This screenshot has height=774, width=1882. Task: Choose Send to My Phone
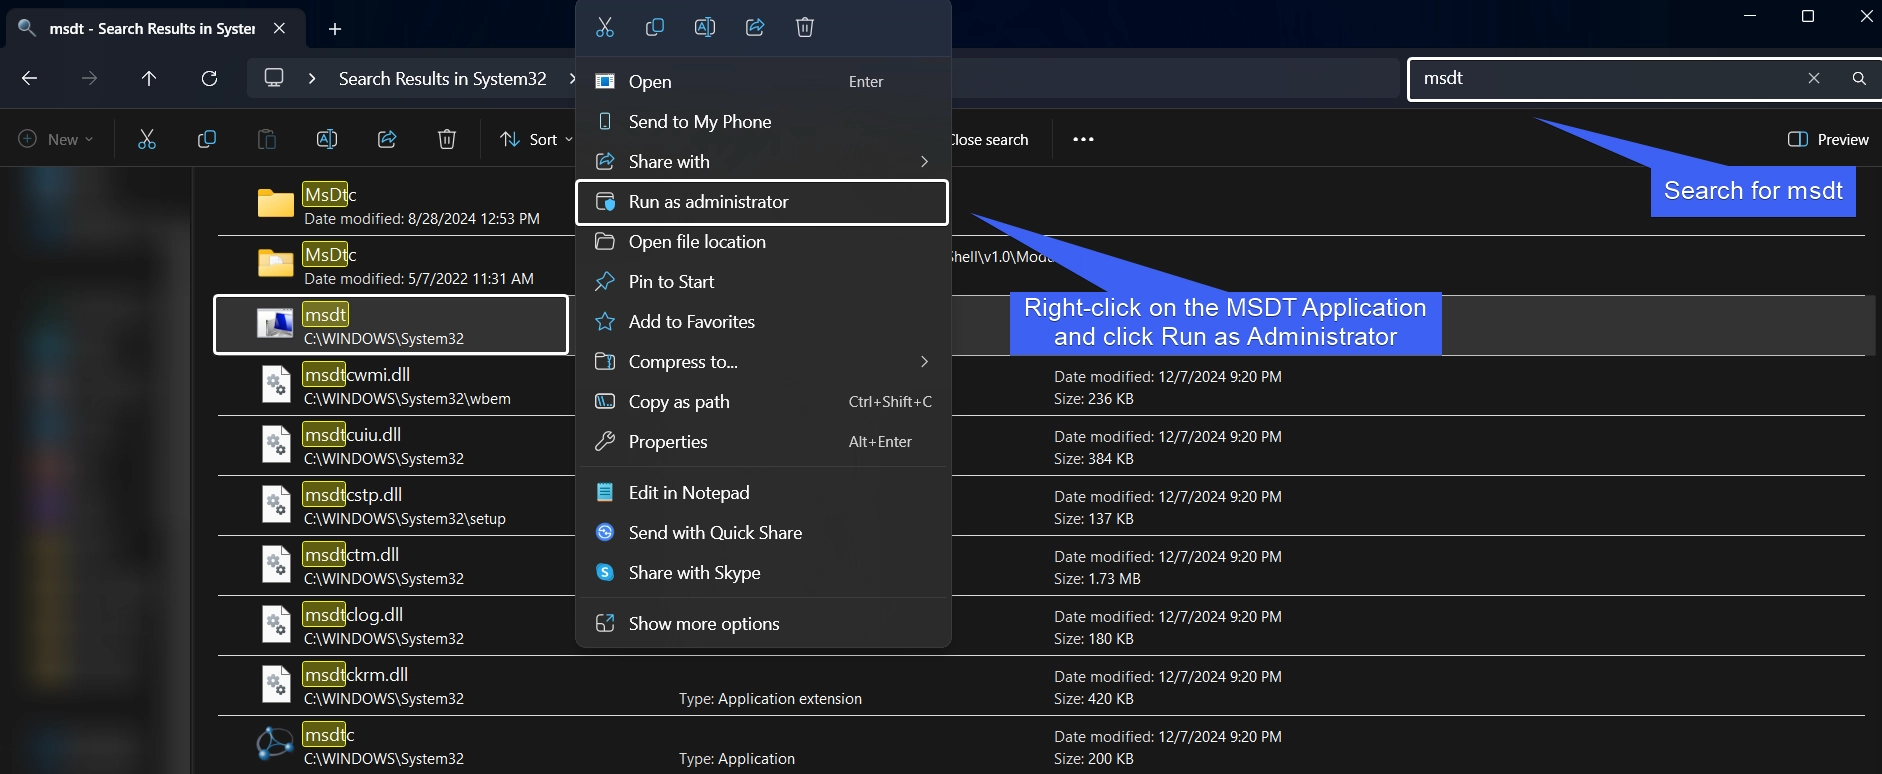pos(762,121)
